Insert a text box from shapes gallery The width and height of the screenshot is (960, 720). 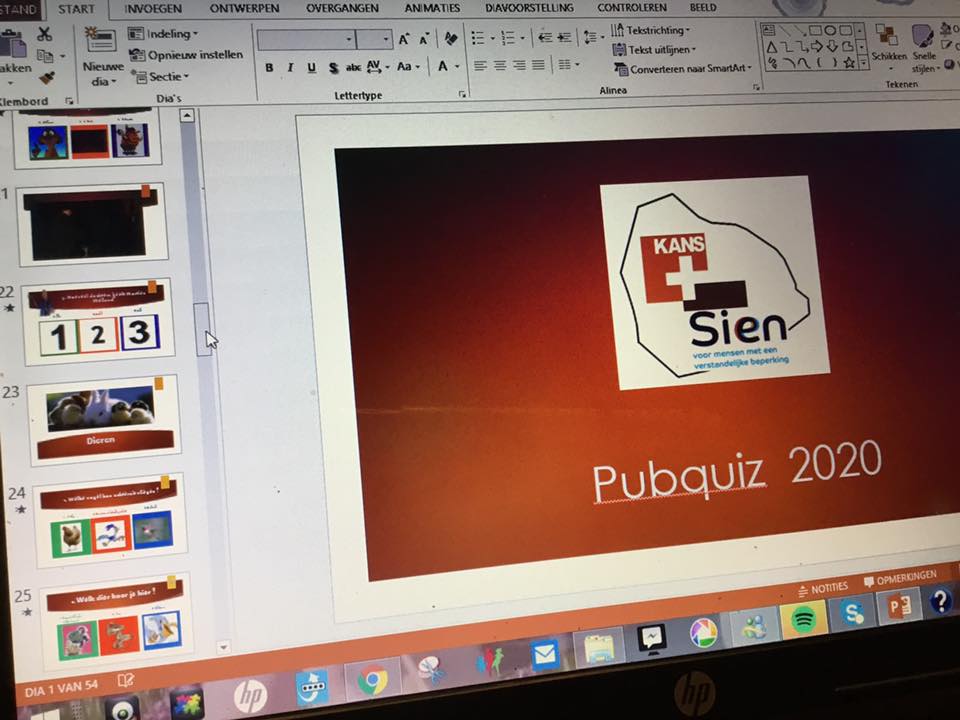[769, 30]
